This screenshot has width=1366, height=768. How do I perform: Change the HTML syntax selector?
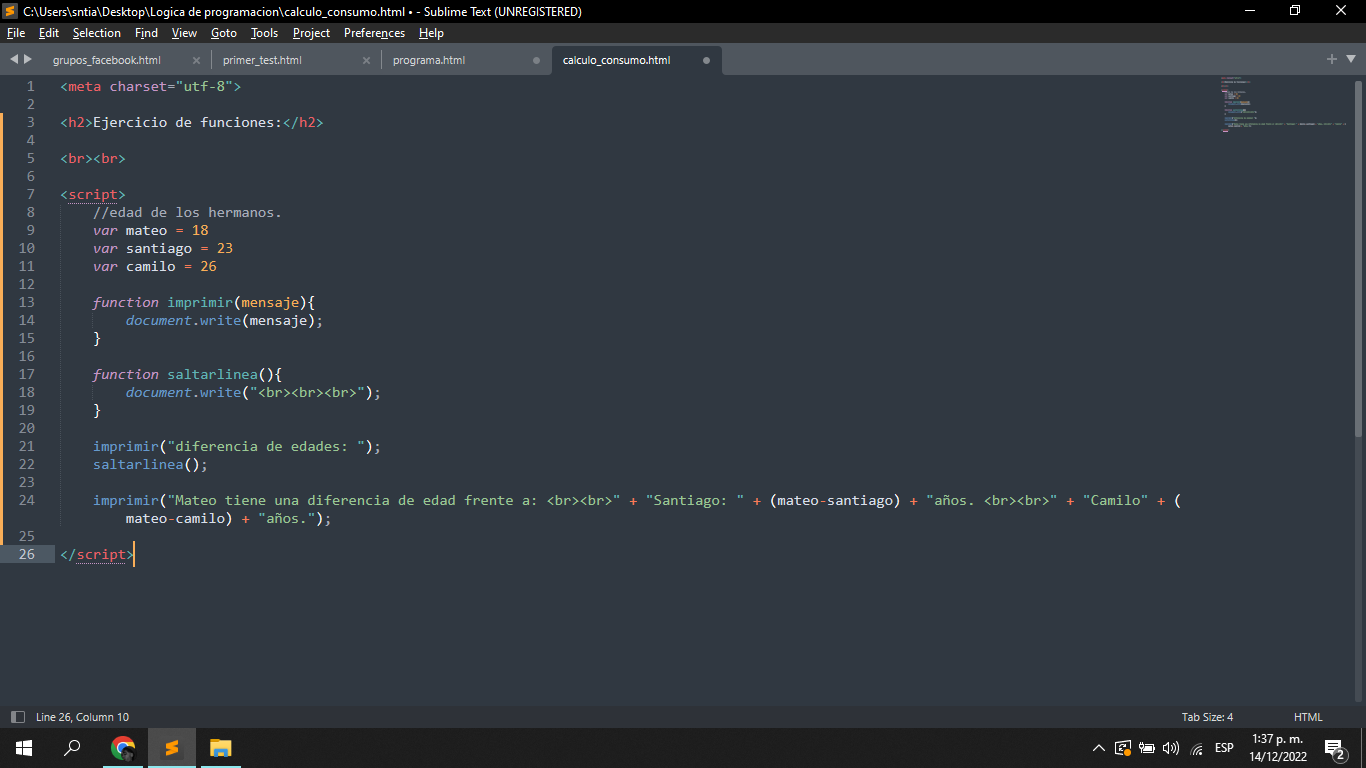coord(1308,717)
